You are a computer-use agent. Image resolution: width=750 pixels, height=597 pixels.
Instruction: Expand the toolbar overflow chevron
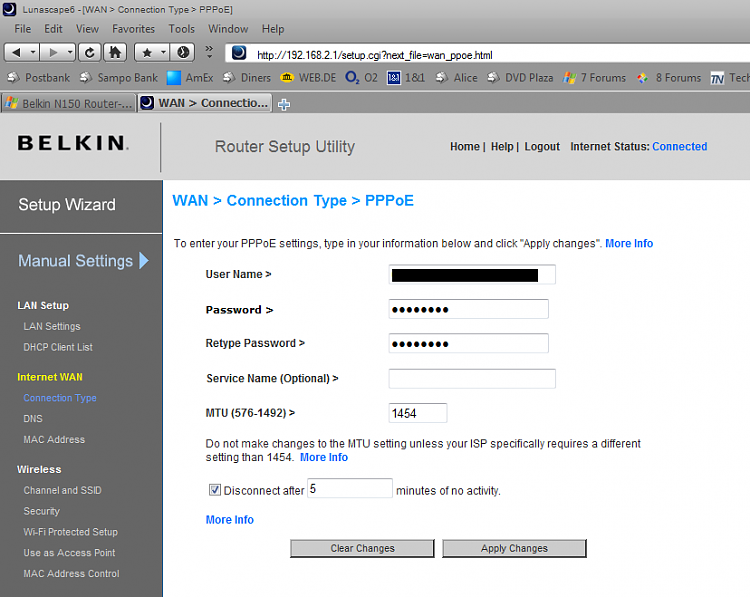209,52
